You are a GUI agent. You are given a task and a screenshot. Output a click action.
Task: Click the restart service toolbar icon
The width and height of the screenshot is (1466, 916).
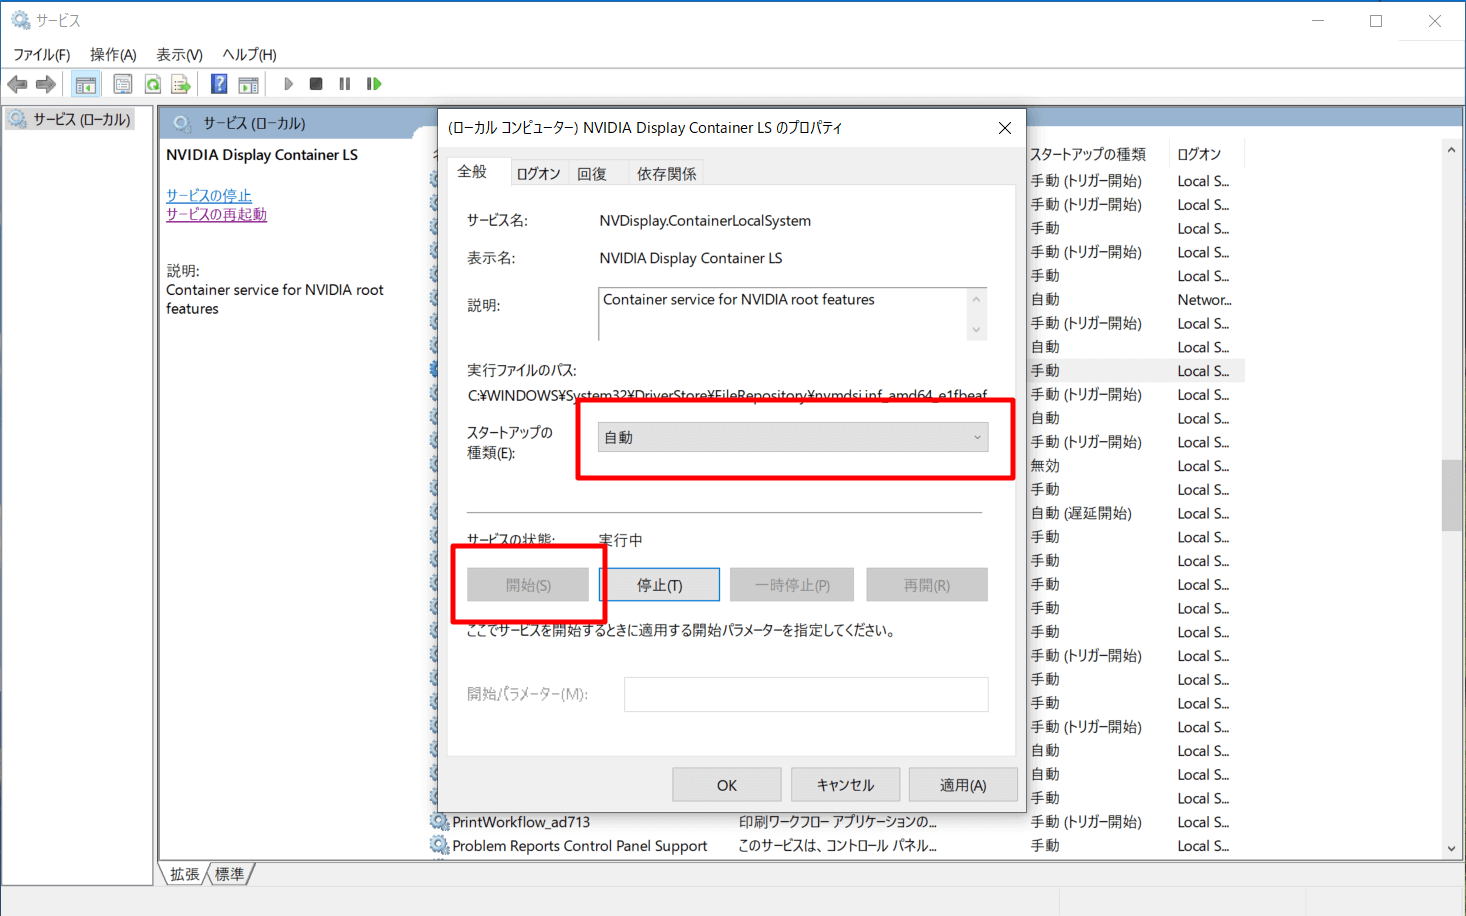pyautogui.click(x=374, y=83)
